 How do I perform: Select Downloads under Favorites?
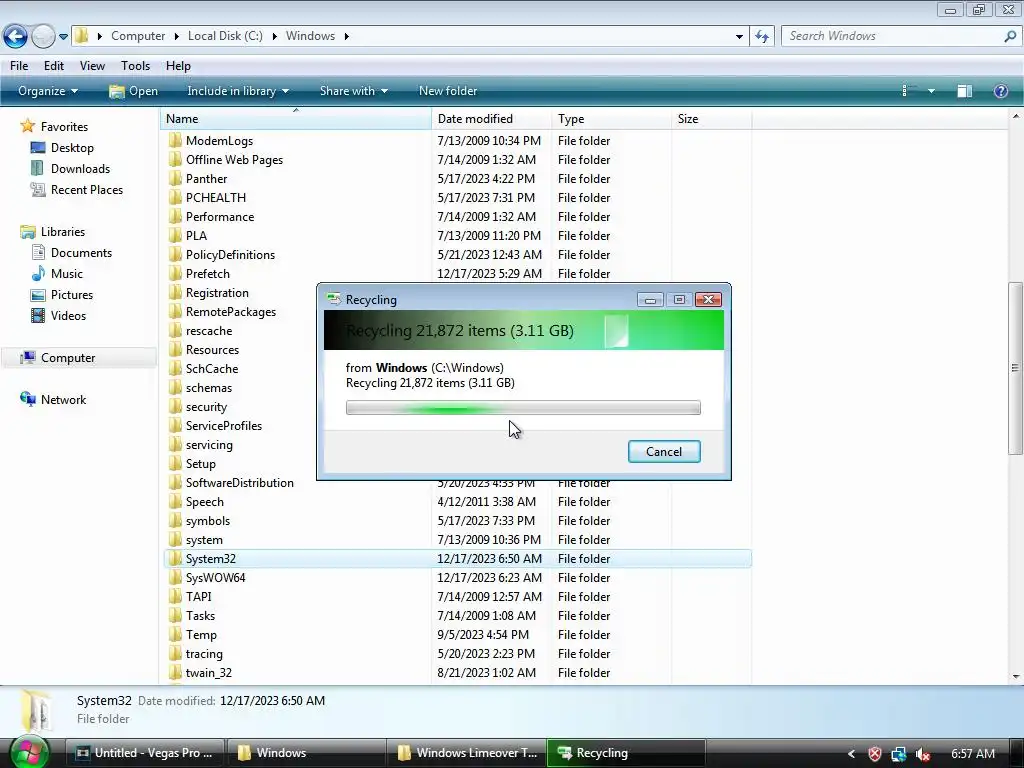pos(80,168)
